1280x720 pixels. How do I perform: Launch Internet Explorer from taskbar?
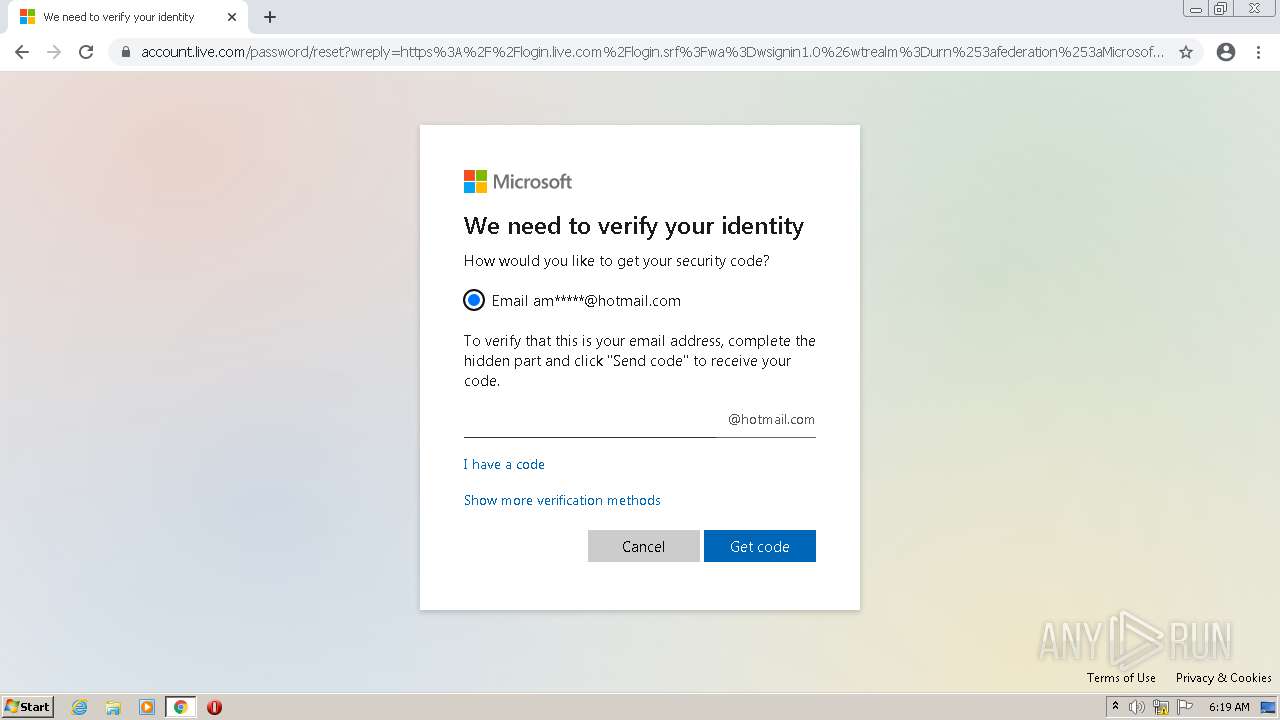(80, 707)
